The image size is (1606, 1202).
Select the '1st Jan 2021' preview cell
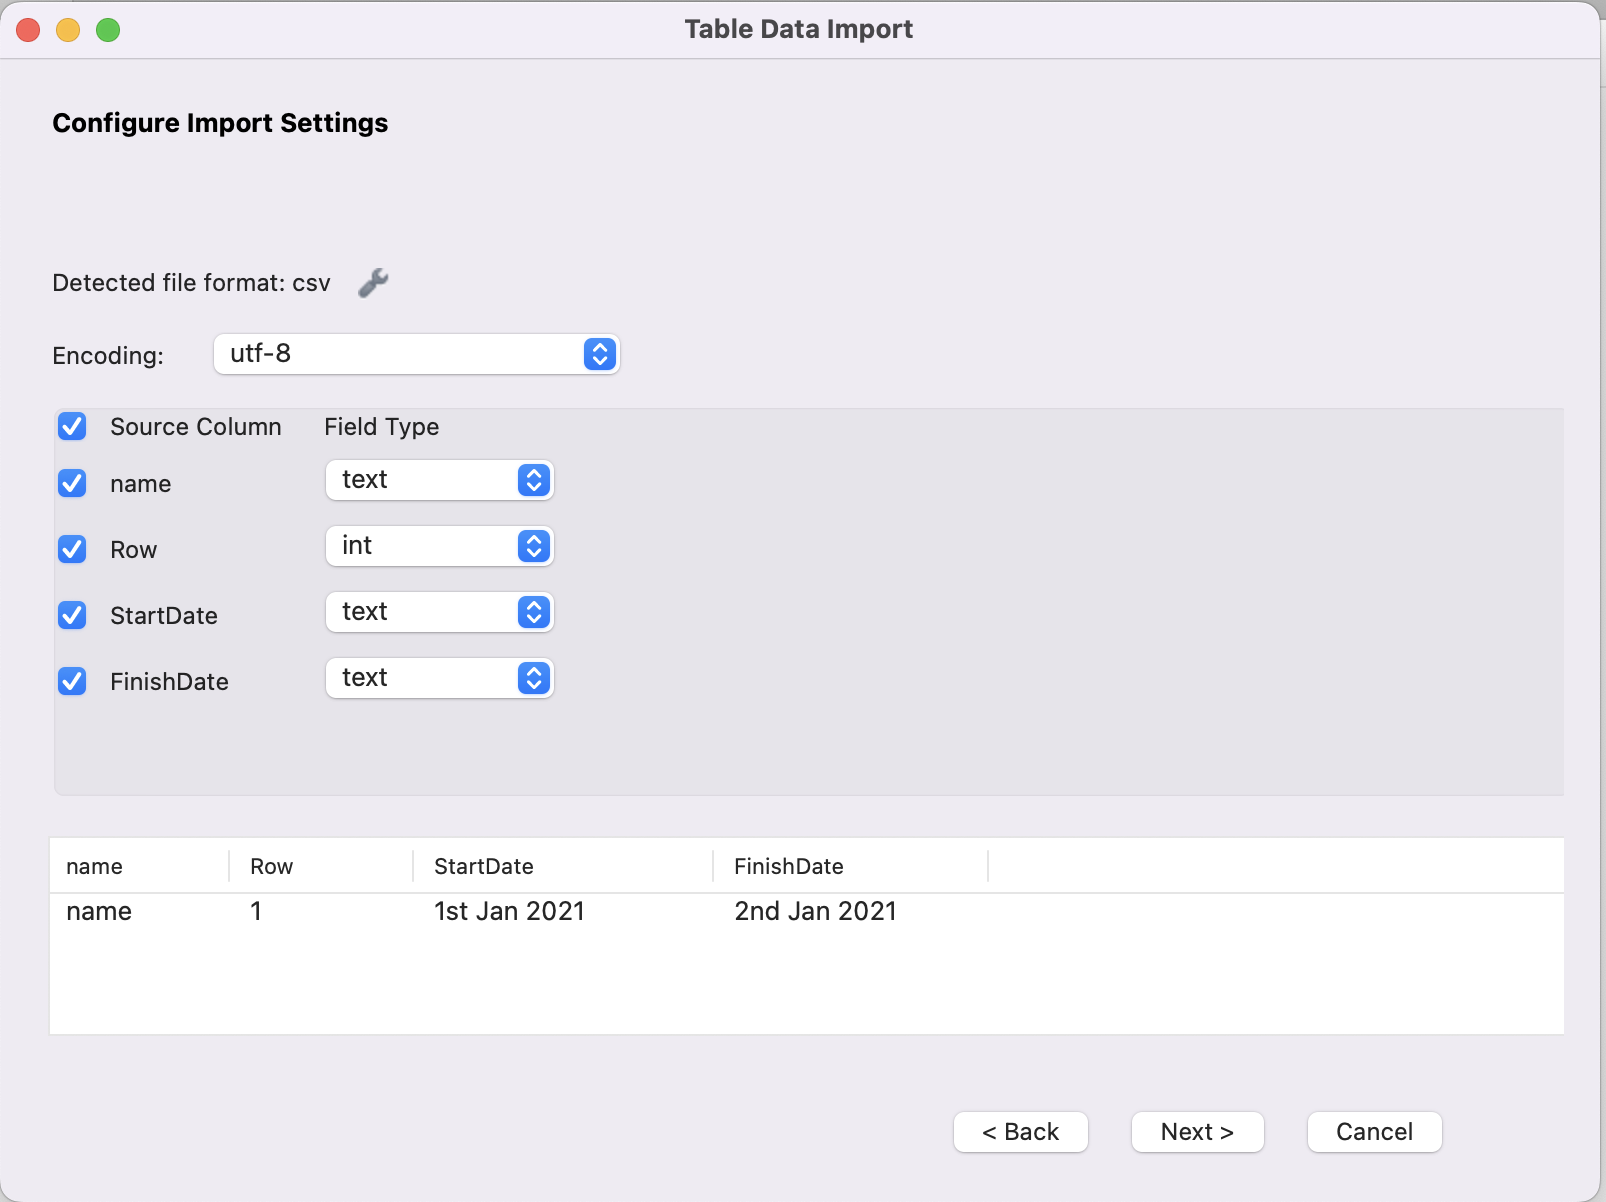[510, 911]
